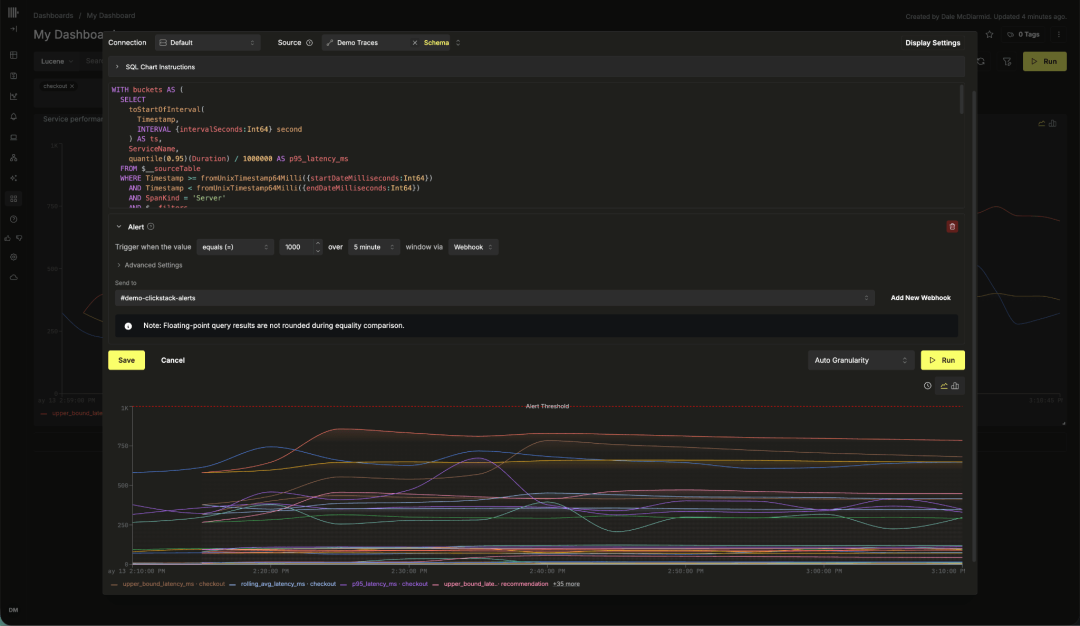This screenshot has width=1080, height=626.
Task: Open the Webhook channel dropdown
Action: tap(472, 247)
